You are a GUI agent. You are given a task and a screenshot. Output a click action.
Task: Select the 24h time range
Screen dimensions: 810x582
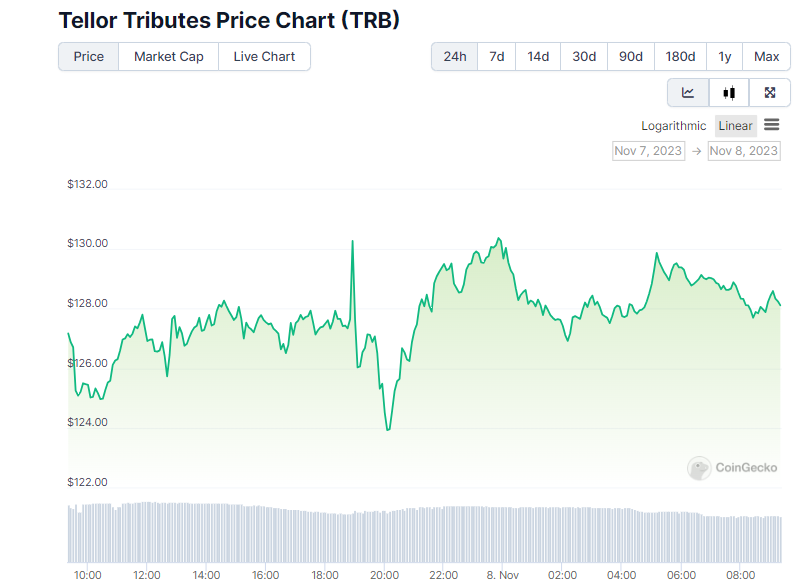(x=454, y=57)
